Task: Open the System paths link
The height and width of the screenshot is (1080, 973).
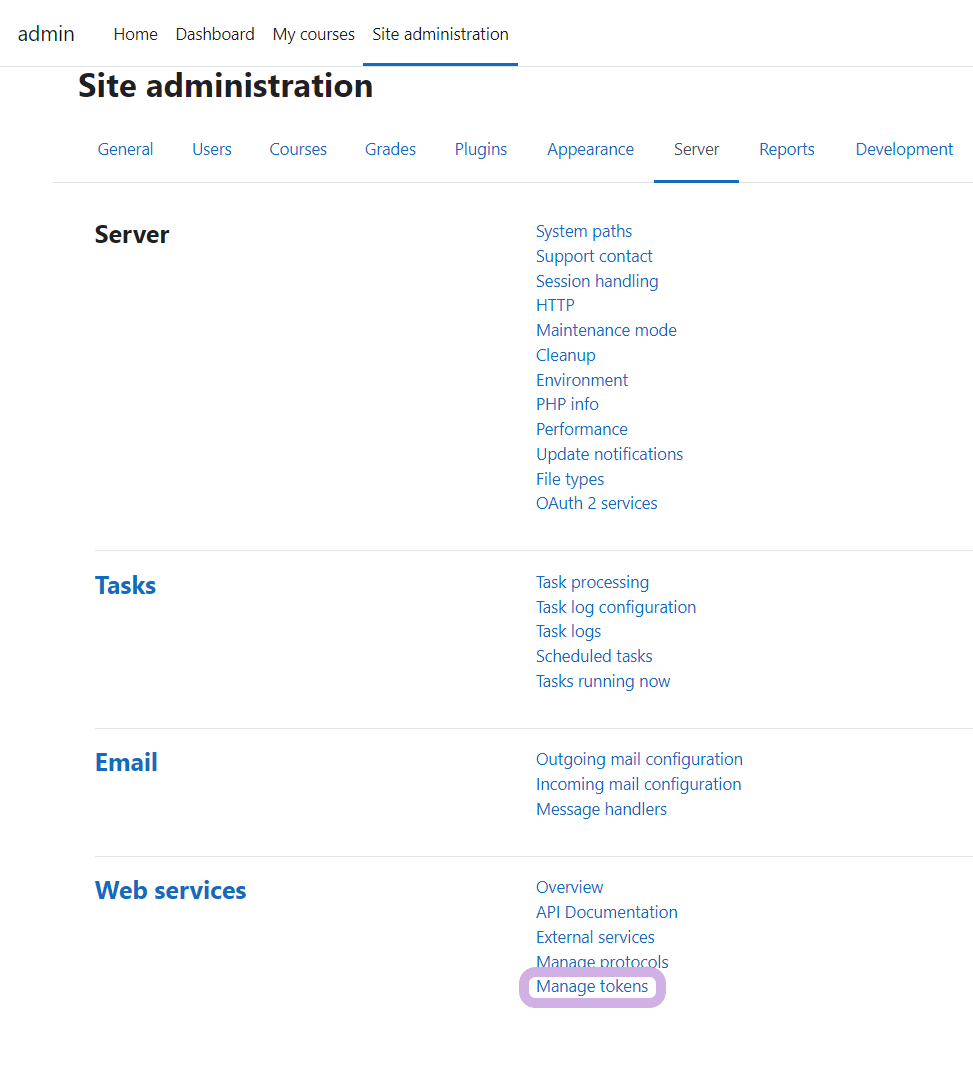Action: [584, 231]
